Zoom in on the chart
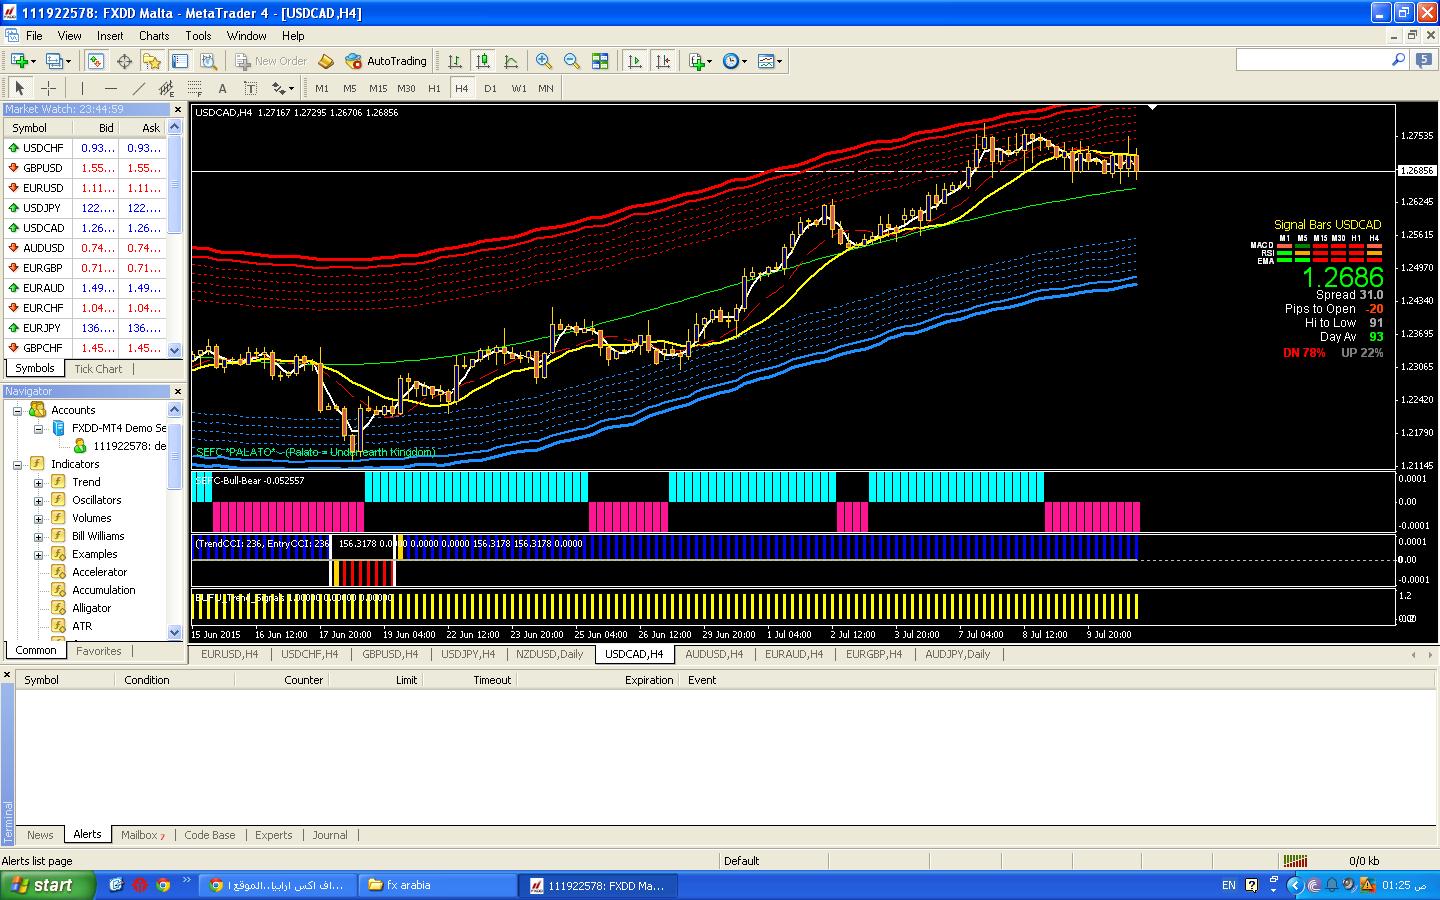The height and width of the screenshot is (900, 1440). click(x=544, y=61)
